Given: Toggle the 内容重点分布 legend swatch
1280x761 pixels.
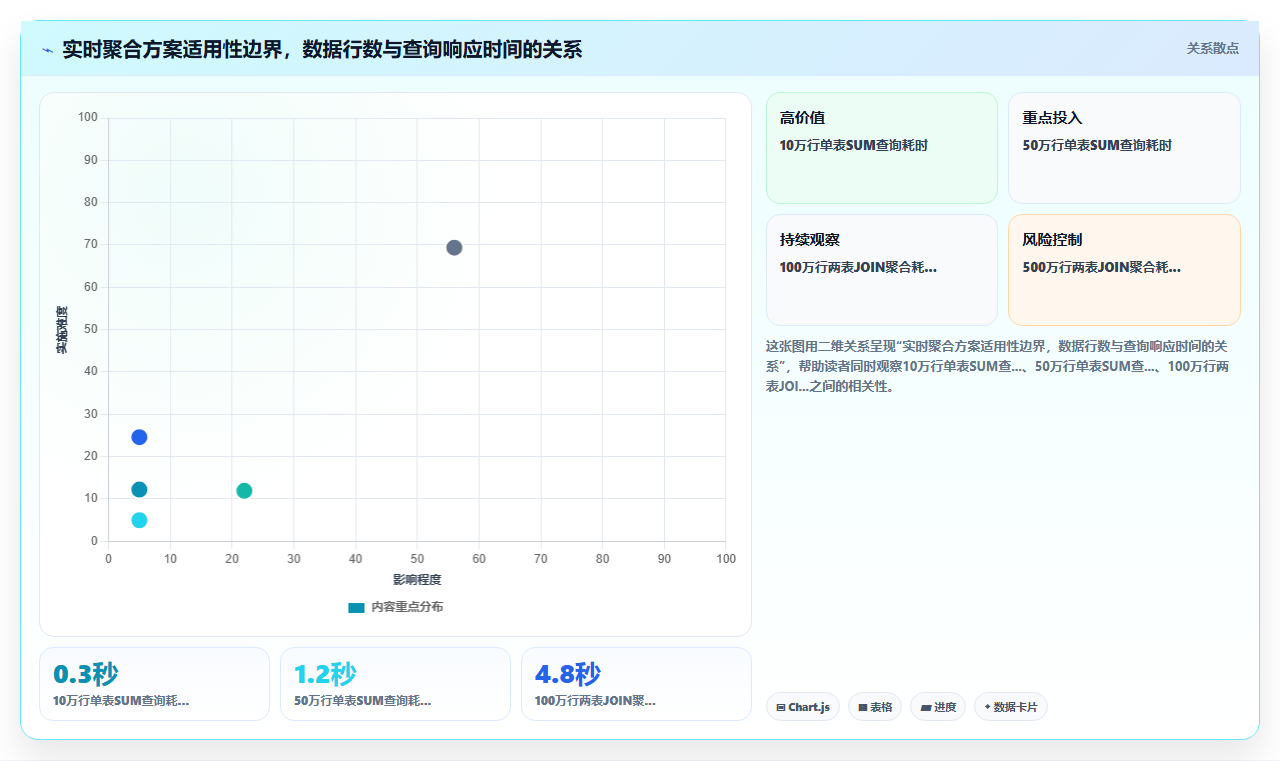Looking at the screenshot, I should 356,607.
